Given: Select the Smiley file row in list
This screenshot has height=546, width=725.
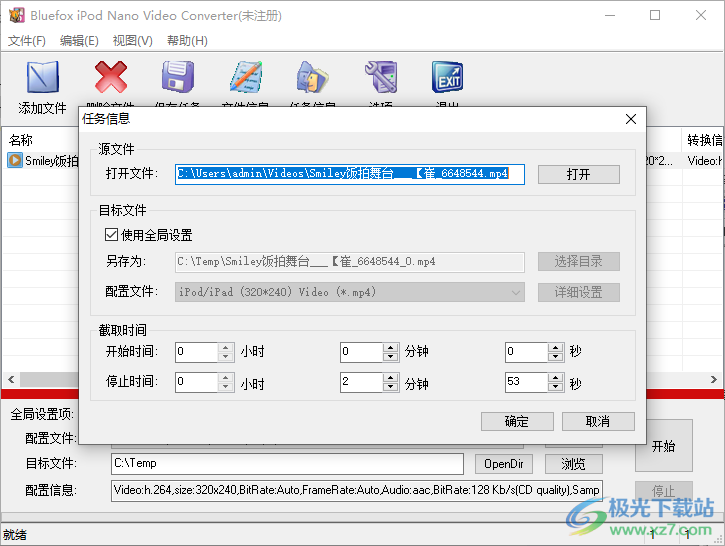Looking at the screenshot, I should [43, 160].
